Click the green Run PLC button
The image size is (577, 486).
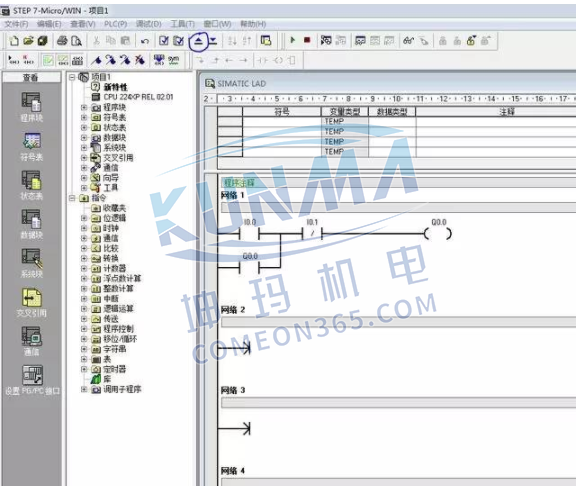tap(293, 40)
